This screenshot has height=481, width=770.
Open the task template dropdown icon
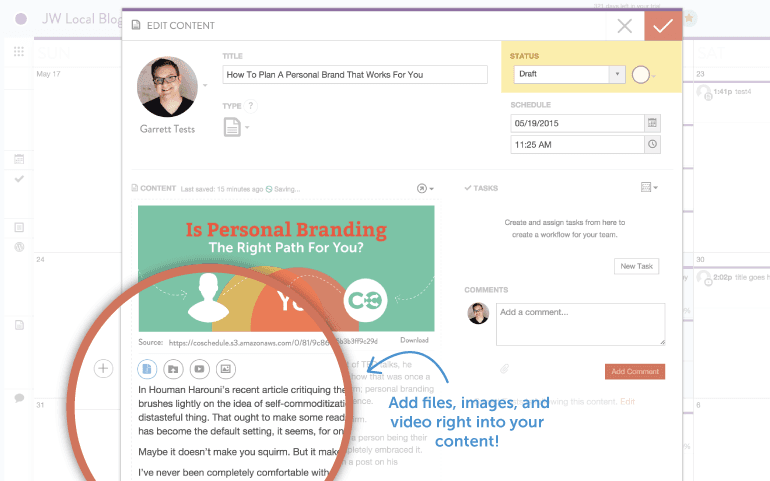point(649,187)
